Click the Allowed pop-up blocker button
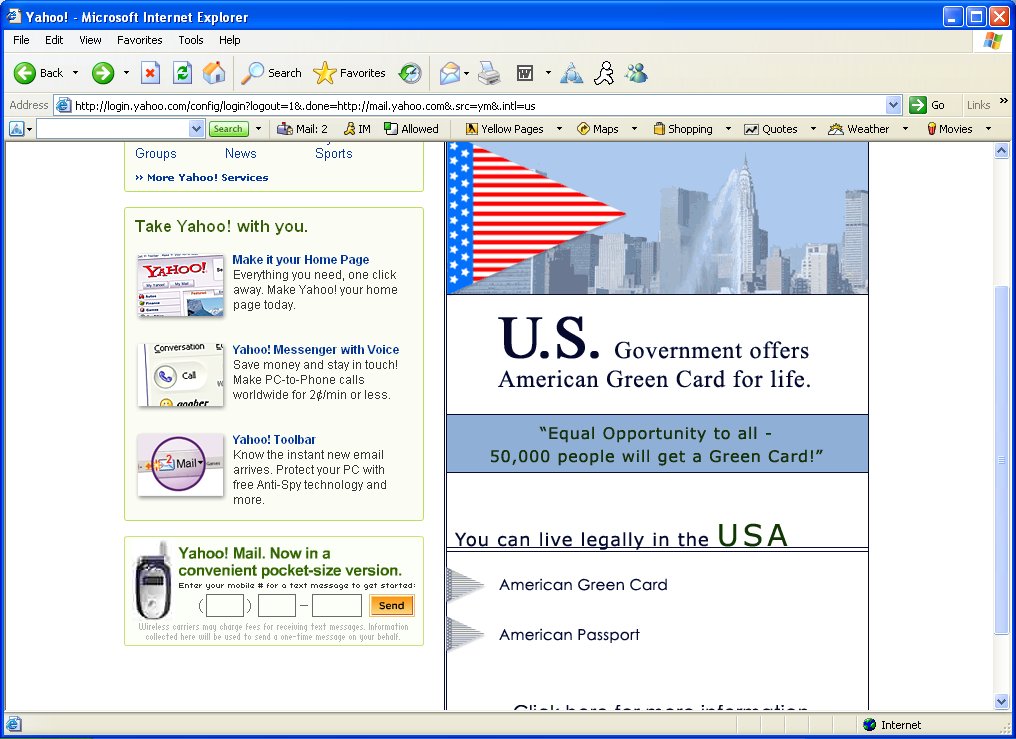Image resolution: width=1016 pixels, height=739 pixels. [411, 129]
